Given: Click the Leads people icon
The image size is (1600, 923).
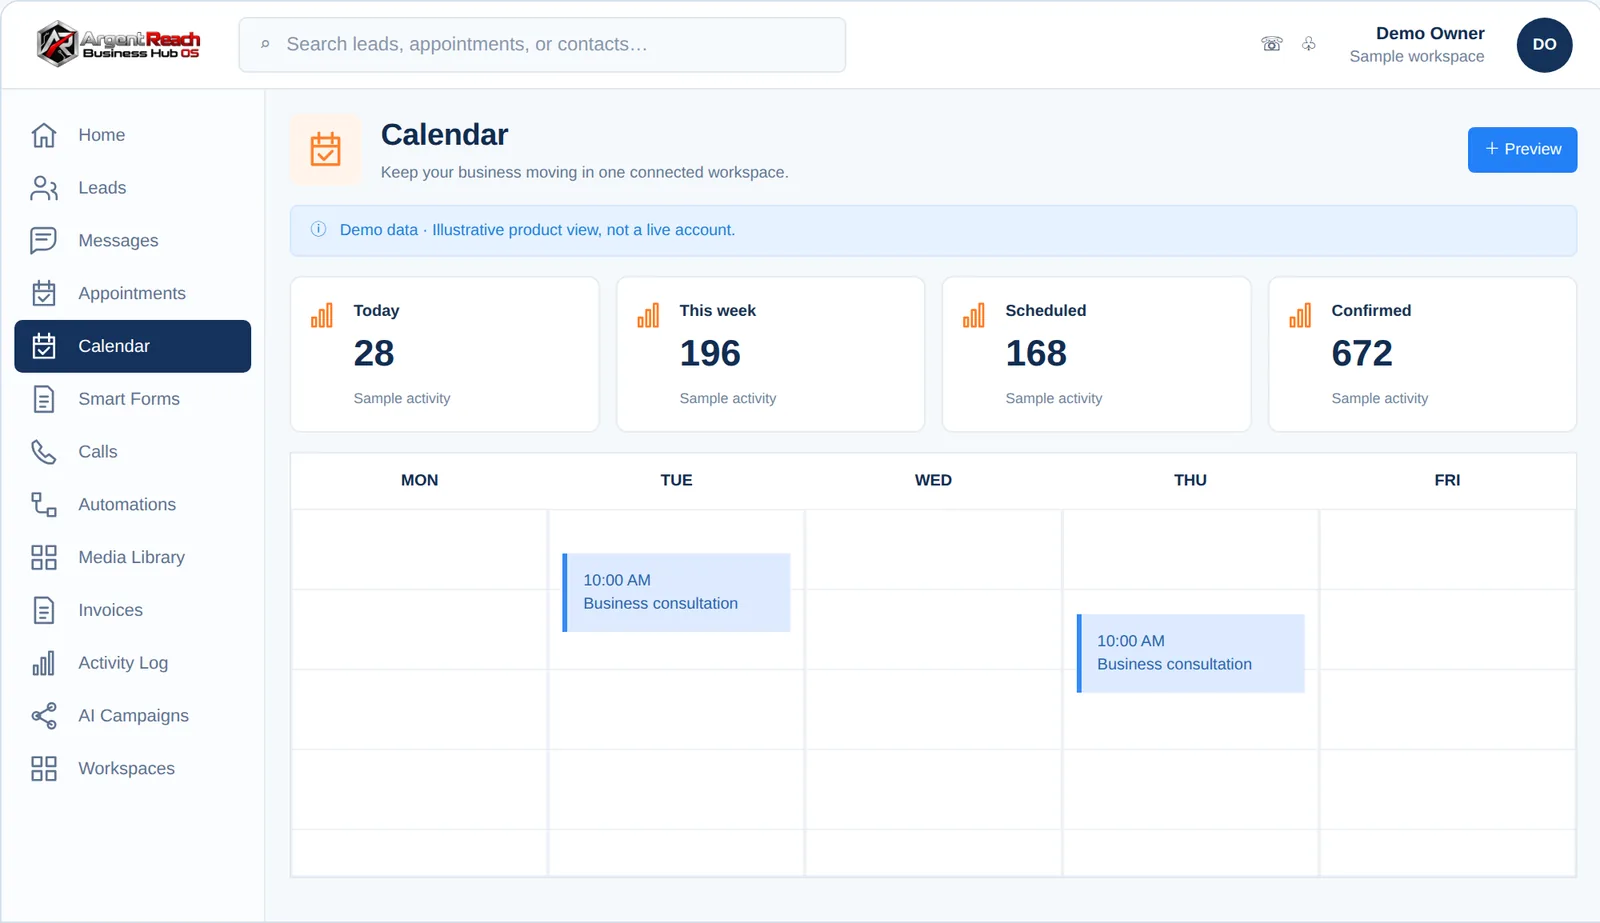Looking at the screenshot, I should click(x=44, y=188).
